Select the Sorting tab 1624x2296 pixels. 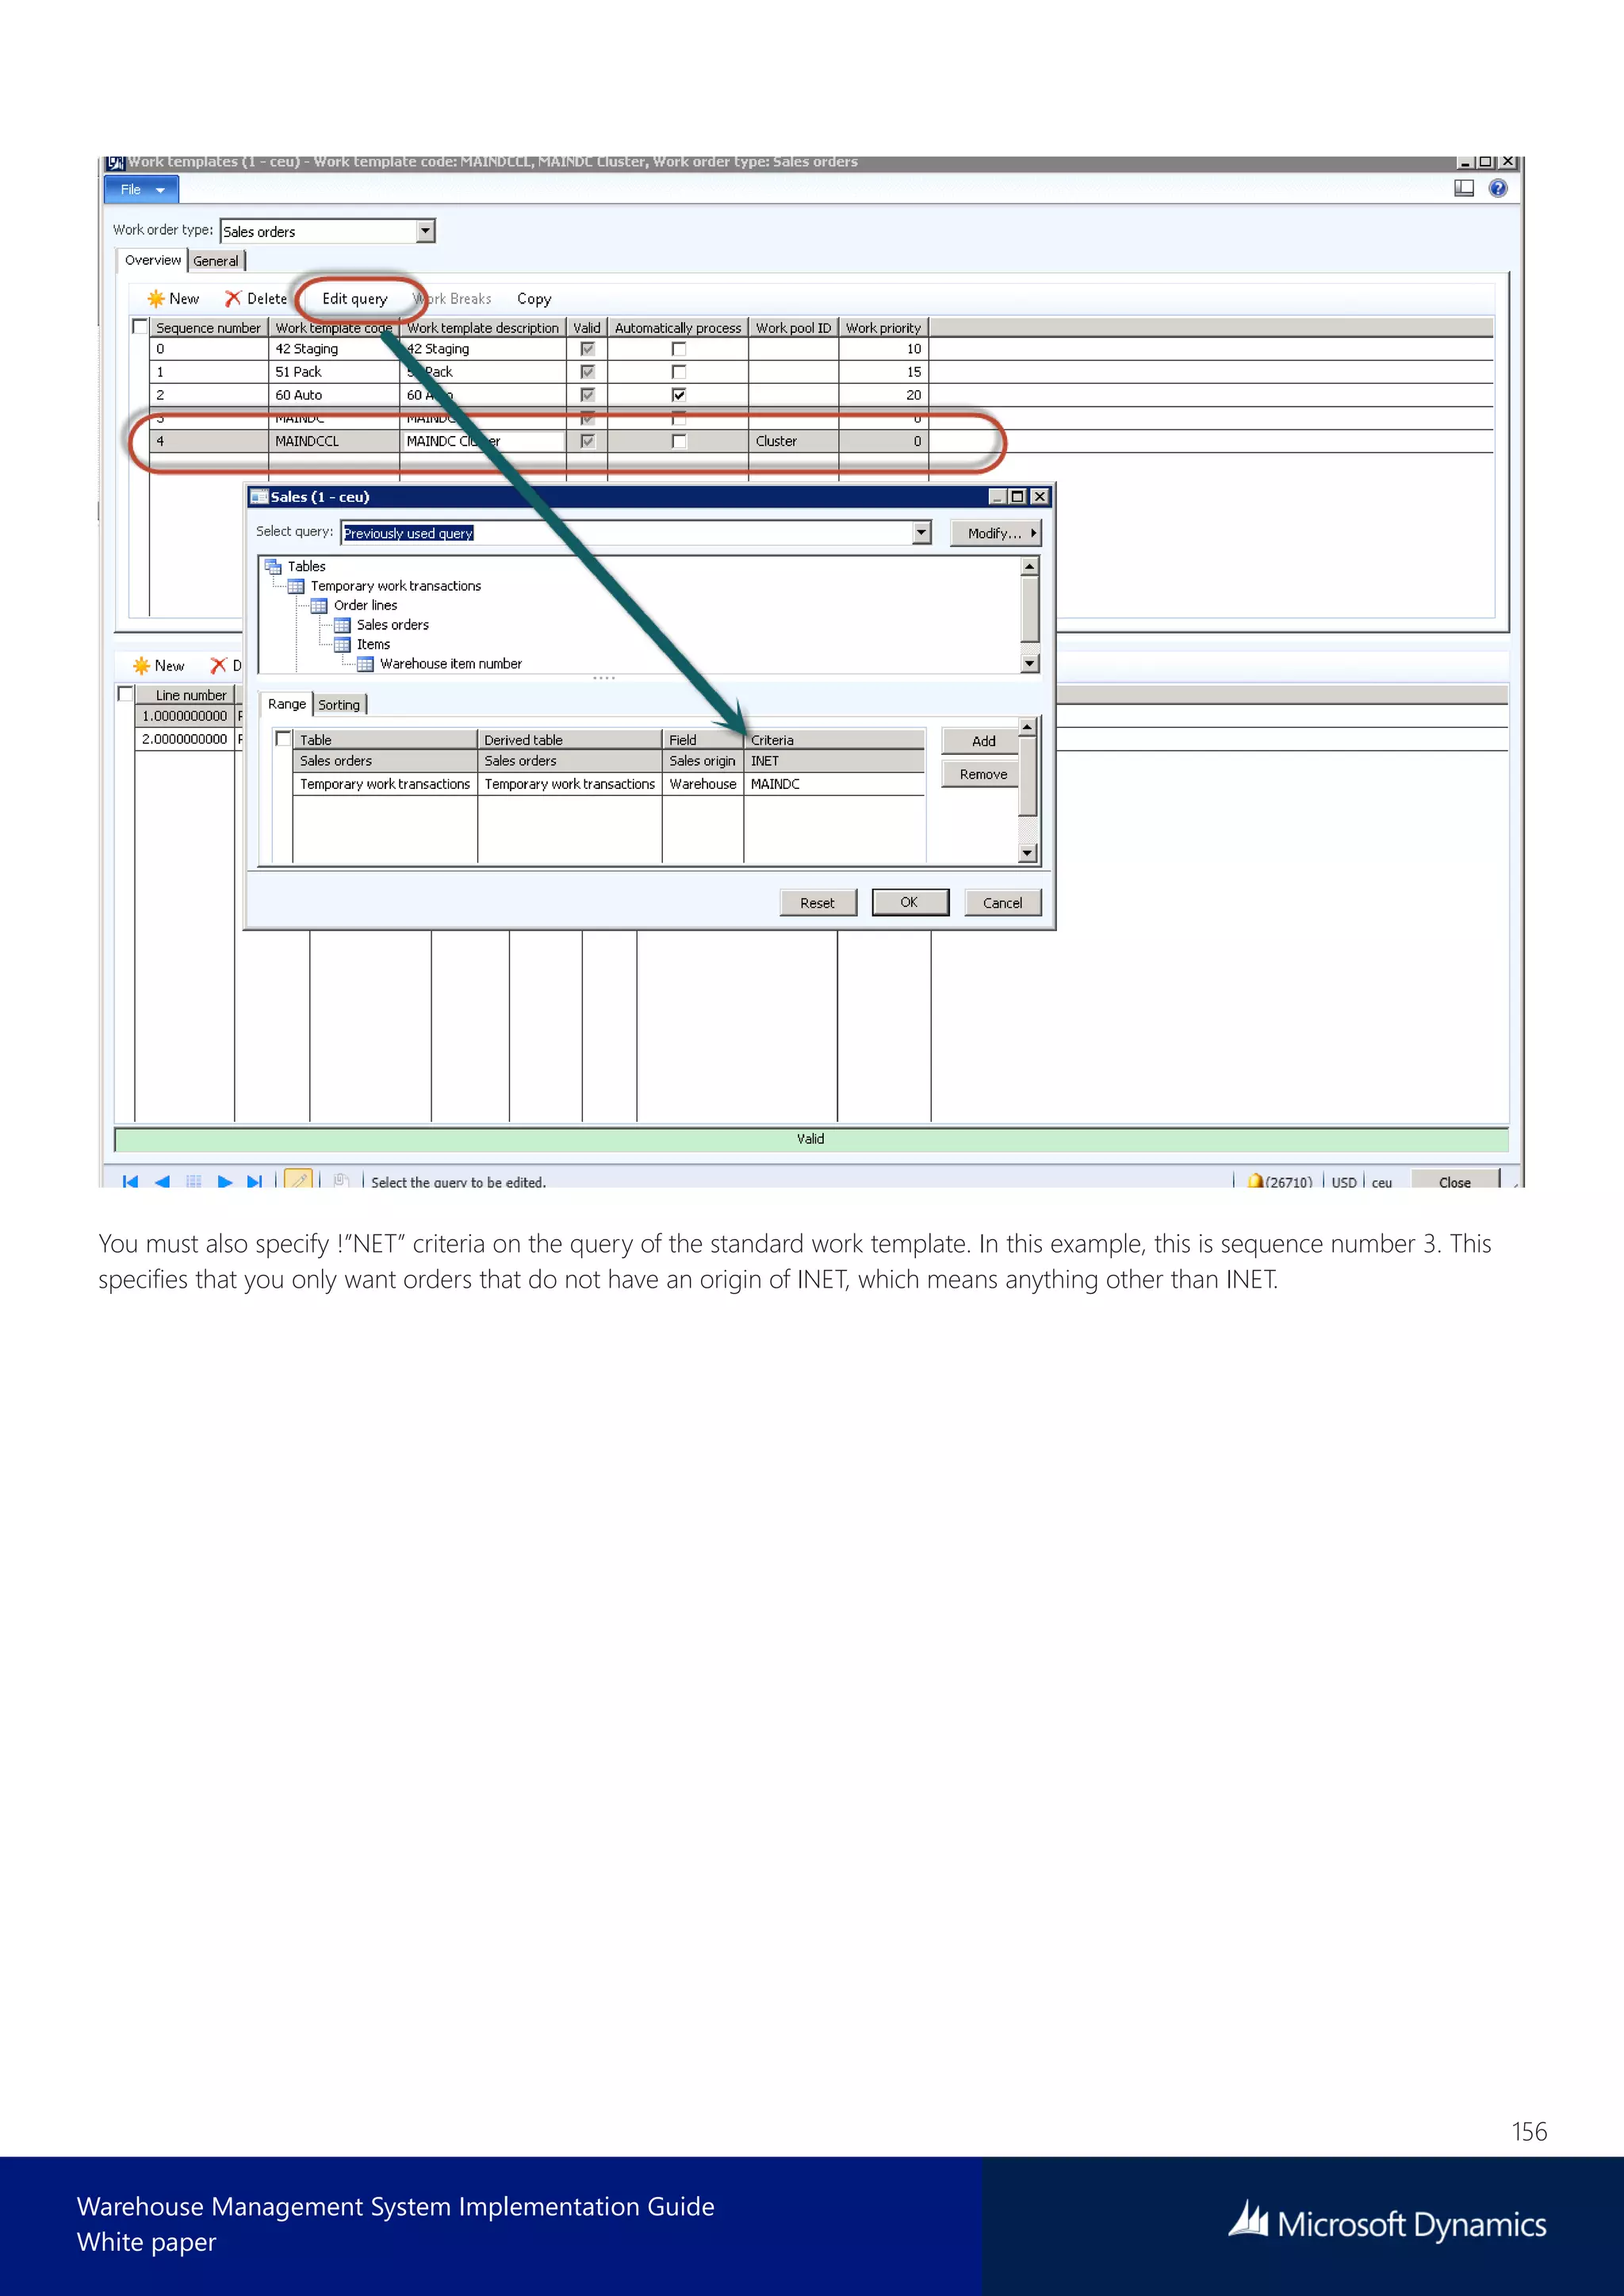point(339,705)
